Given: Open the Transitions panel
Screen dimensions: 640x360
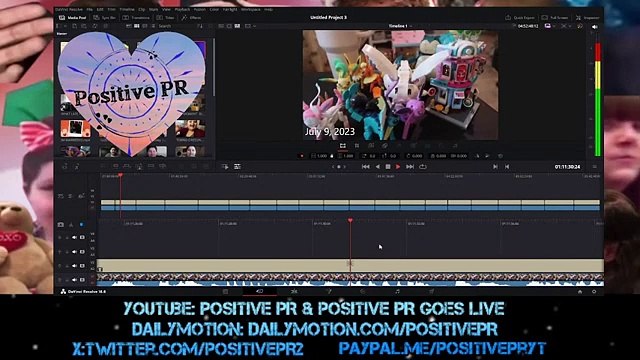Looking at the screenshot, I should 136,18.
